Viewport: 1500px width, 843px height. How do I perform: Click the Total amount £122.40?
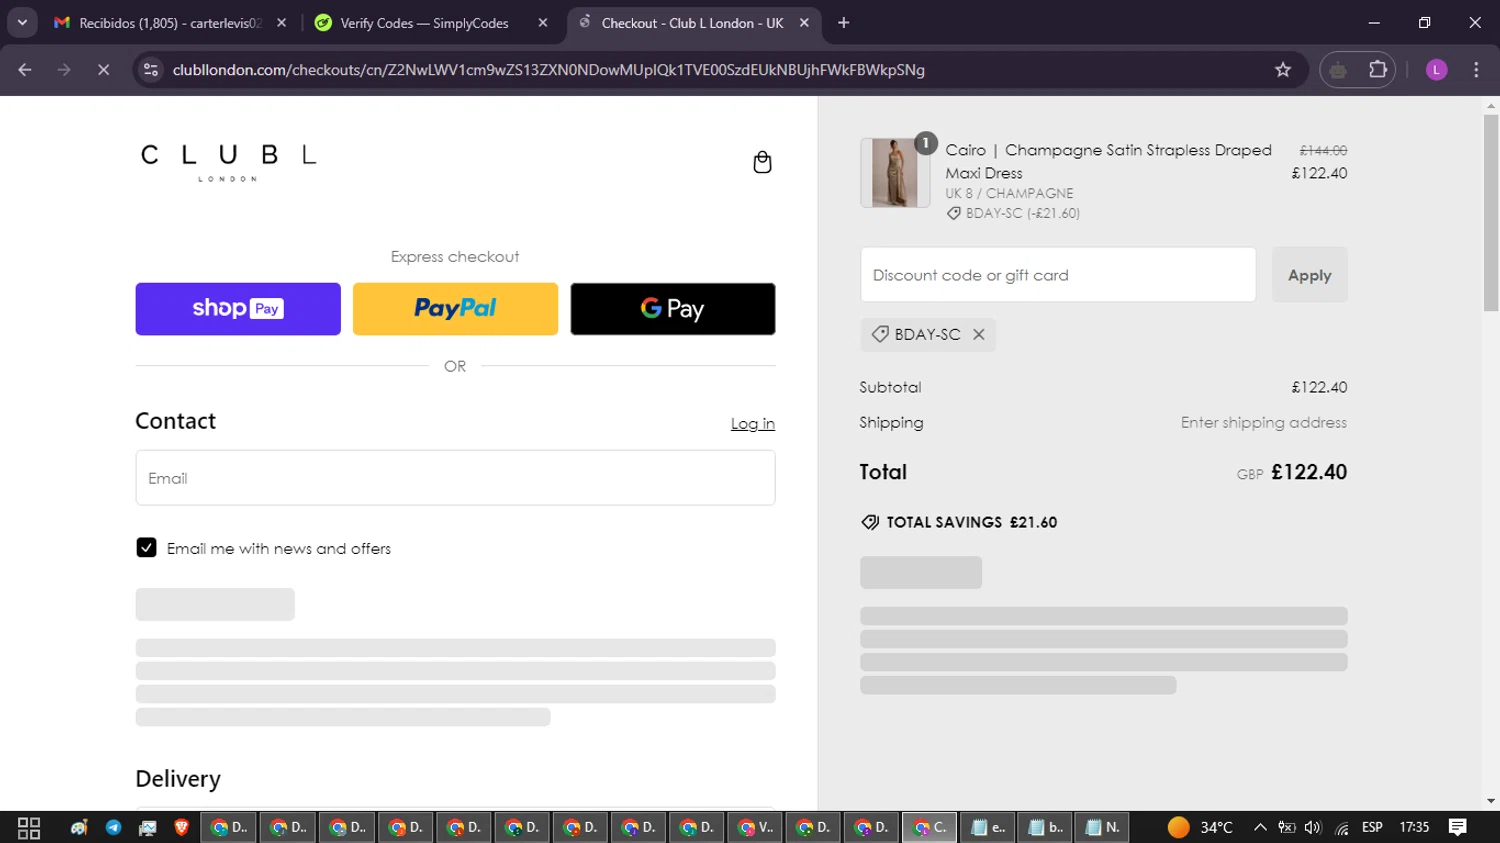[x=1309, y=472]
